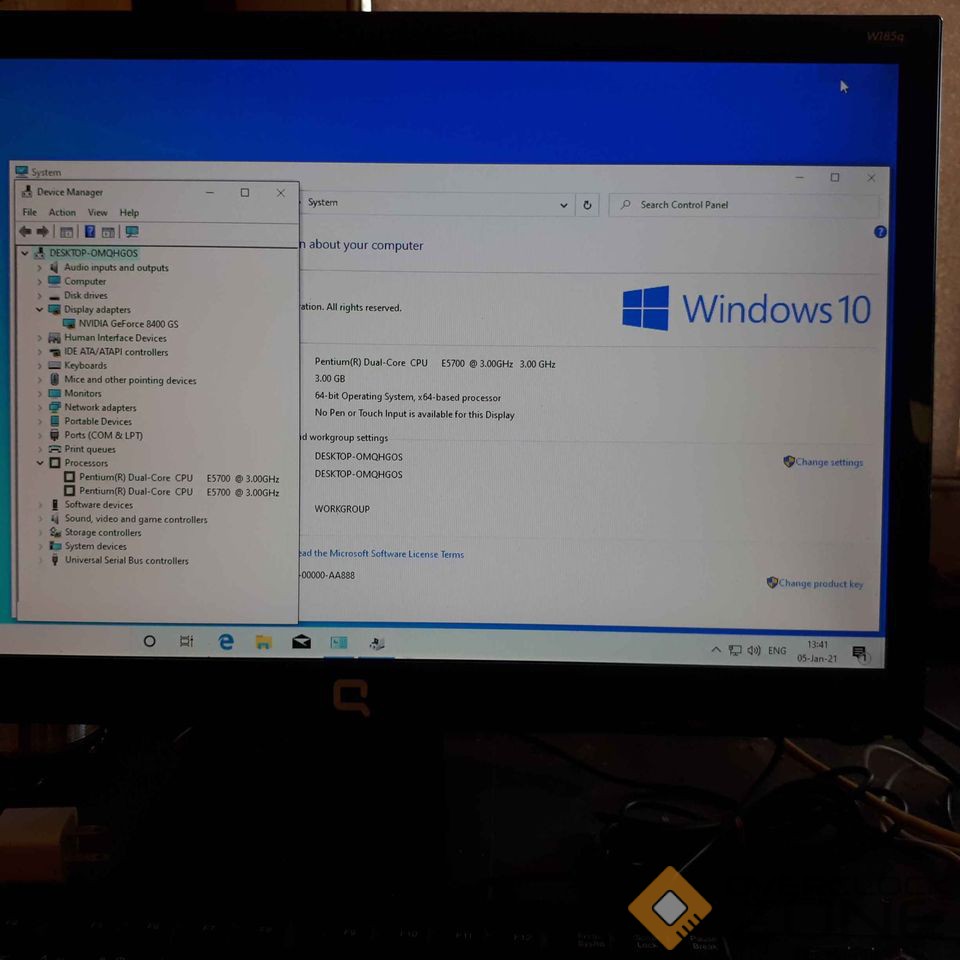
Task: Expand IDE ATA/ATAPI controllers
Action: (39, 352)
